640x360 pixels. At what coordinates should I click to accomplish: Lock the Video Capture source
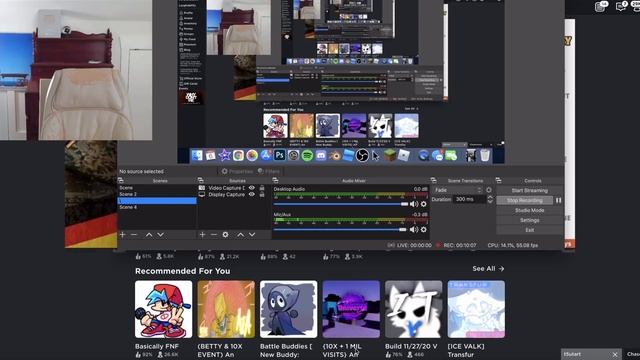[x=262, y=188]
